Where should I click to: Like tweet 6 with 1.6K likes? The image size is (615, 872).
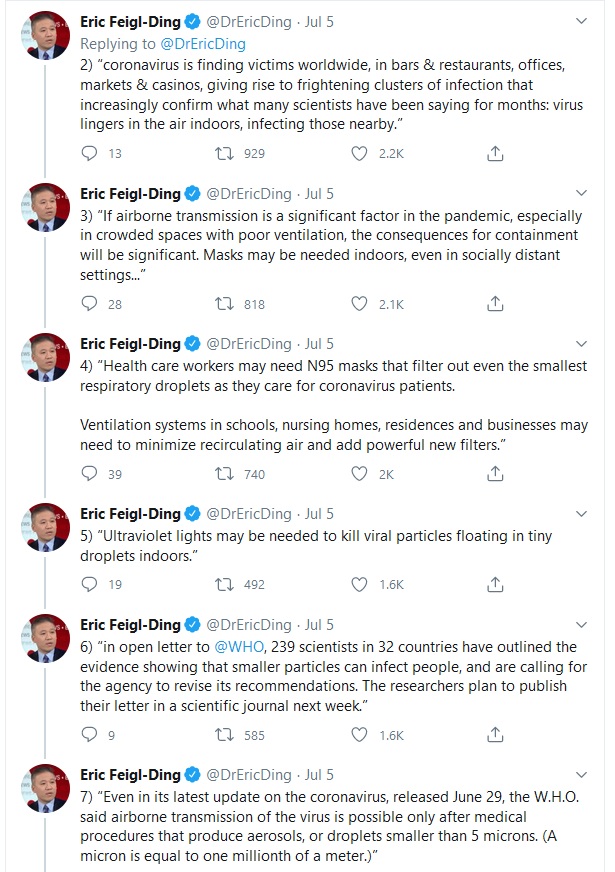click(x=360, y=735)
